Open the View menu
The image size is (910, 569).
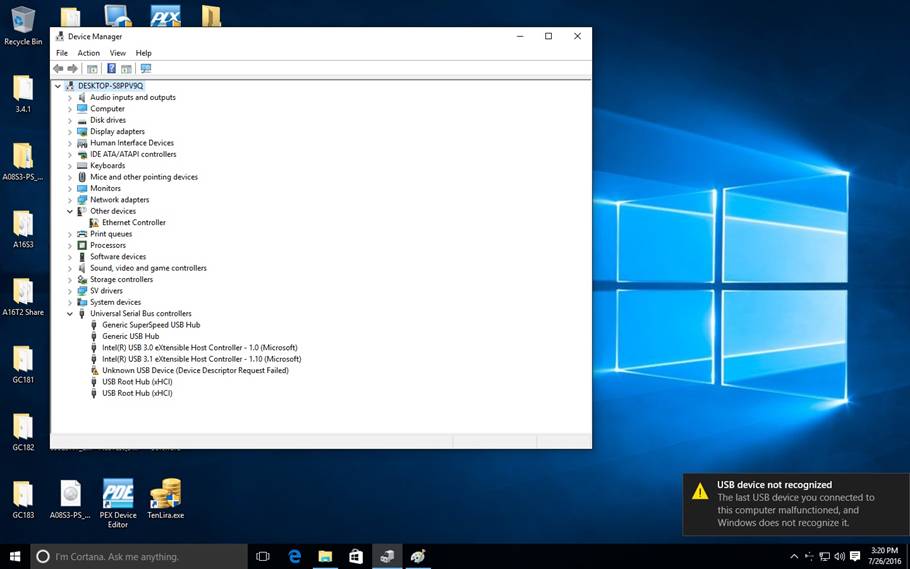coord(118,53)
